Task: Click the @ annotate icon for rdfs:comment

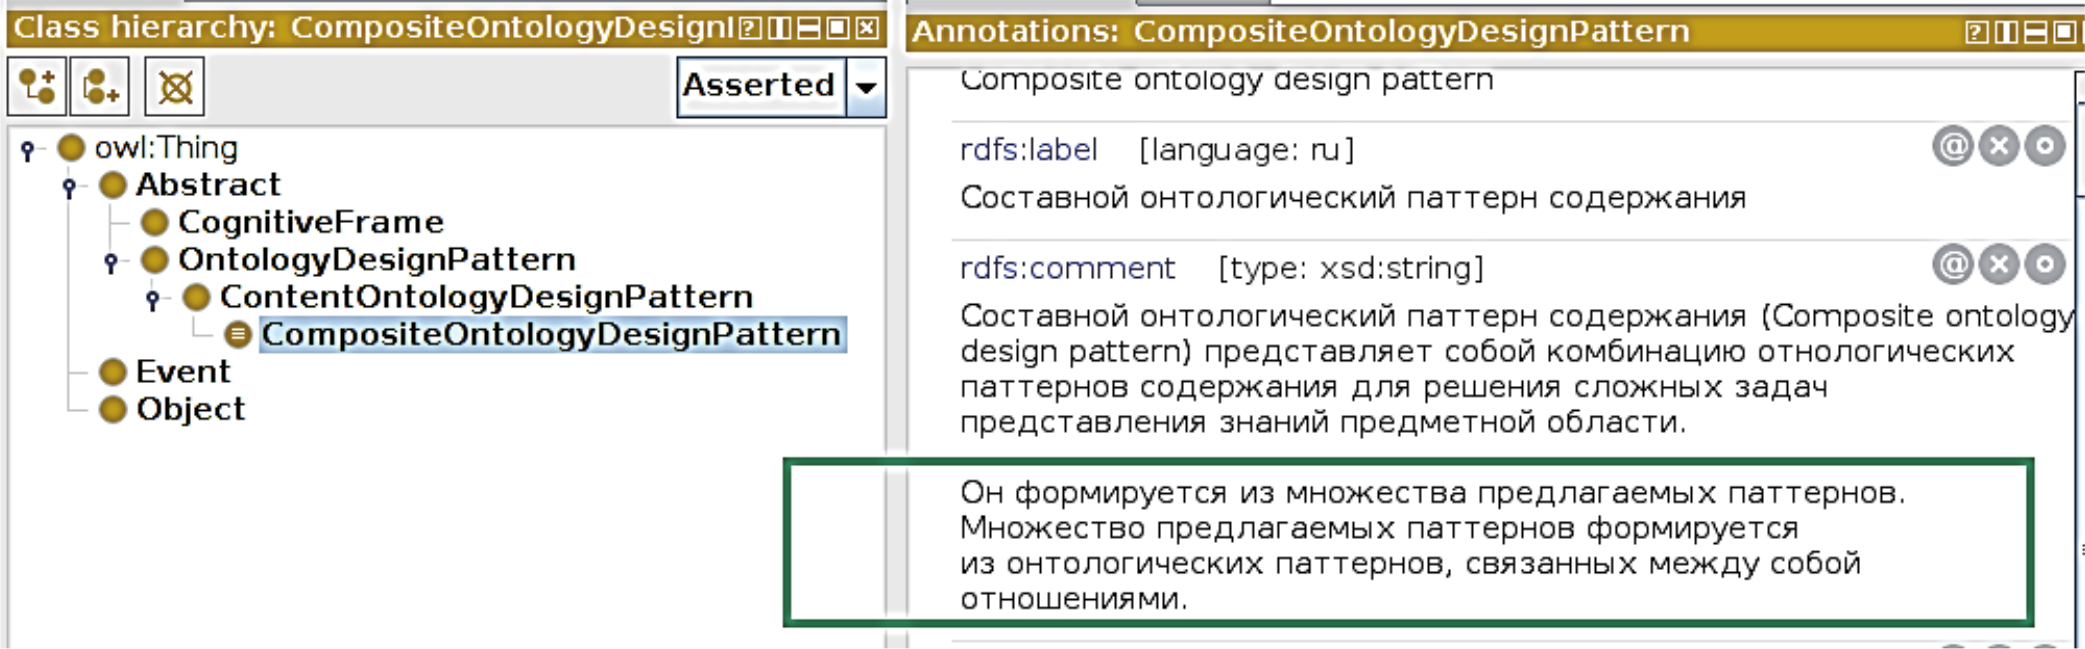Action: [x=1951, y=264]
